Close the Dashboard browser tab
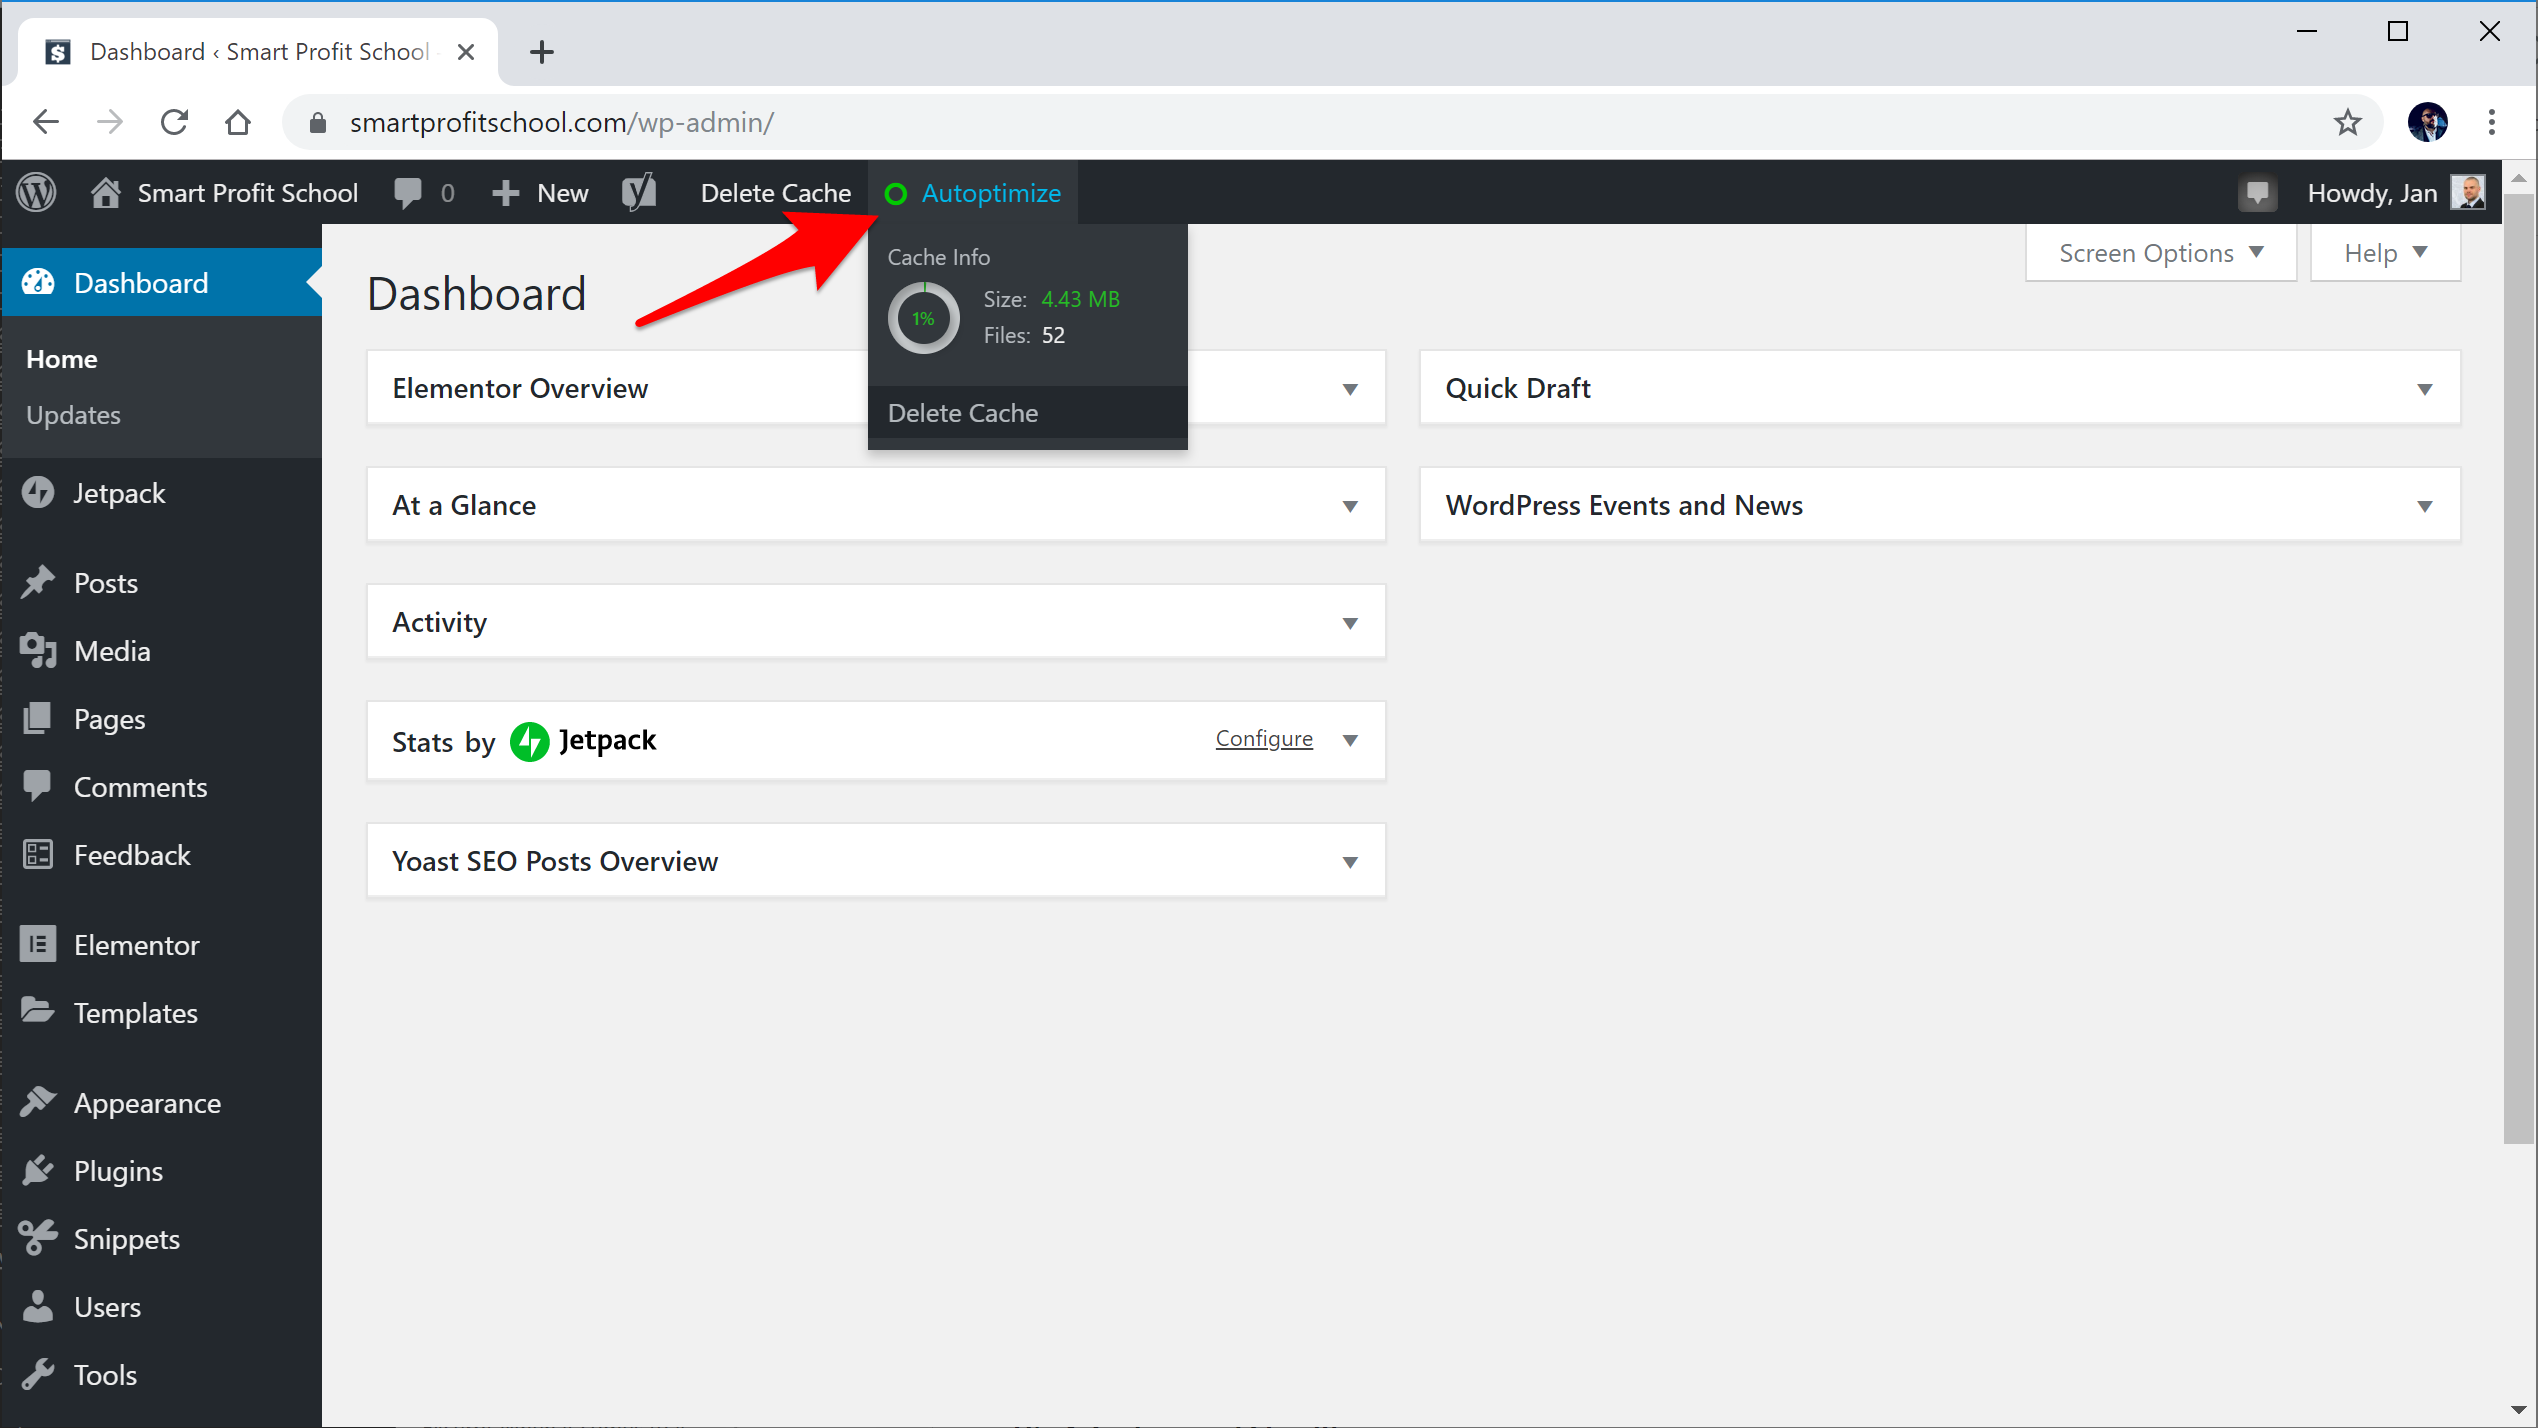Screen dimensions: 2538x1428 (466, 52)
